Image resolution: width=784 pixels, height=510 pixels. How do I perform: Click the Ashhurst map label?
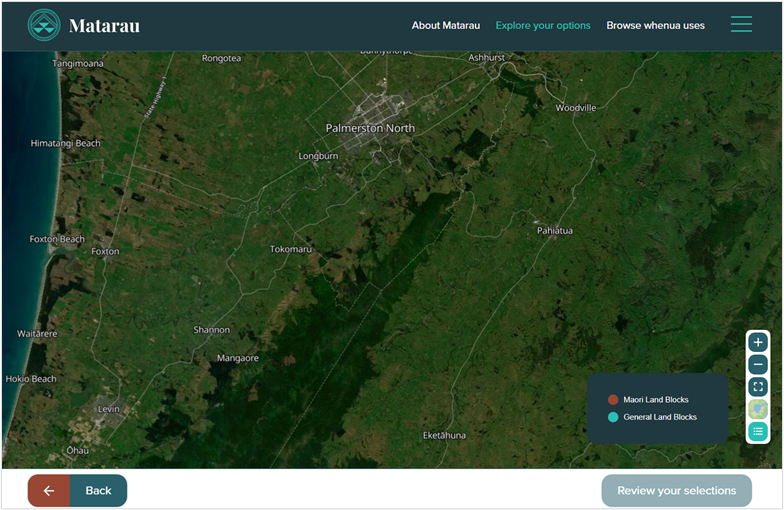(x=486, y=58)
